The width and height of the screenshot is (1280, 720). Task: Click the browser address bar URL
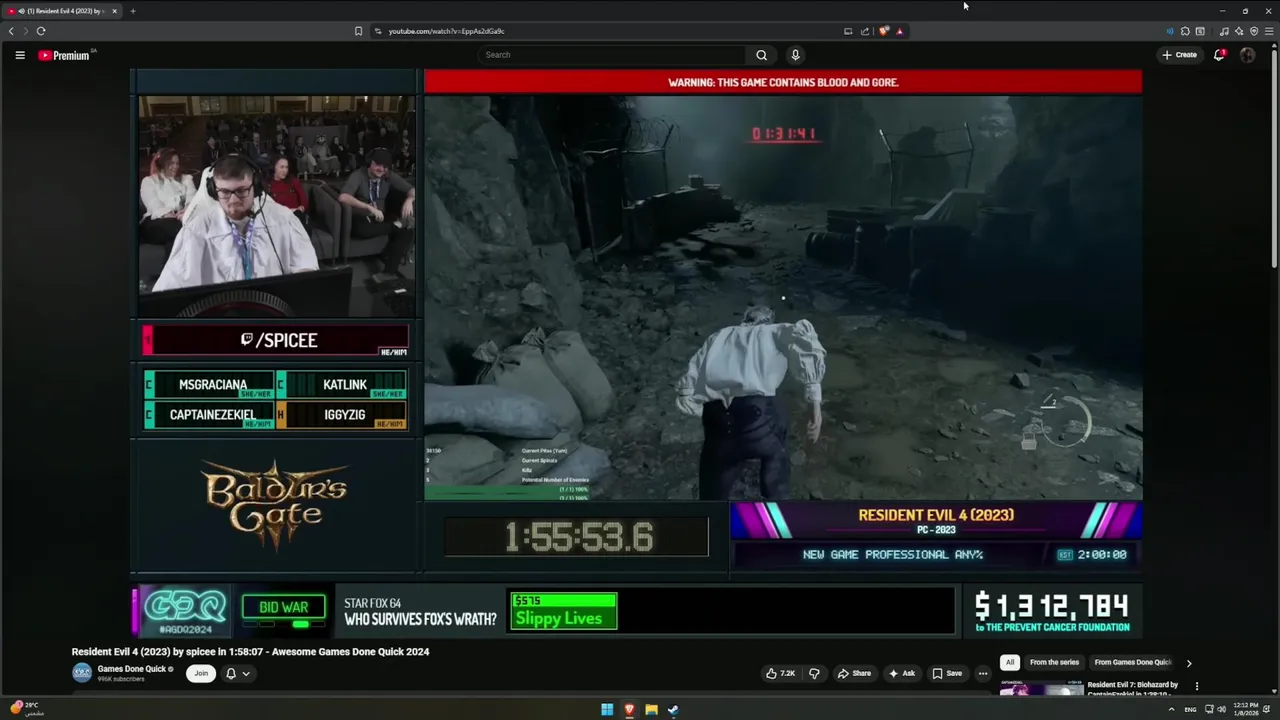pos(446,31)
